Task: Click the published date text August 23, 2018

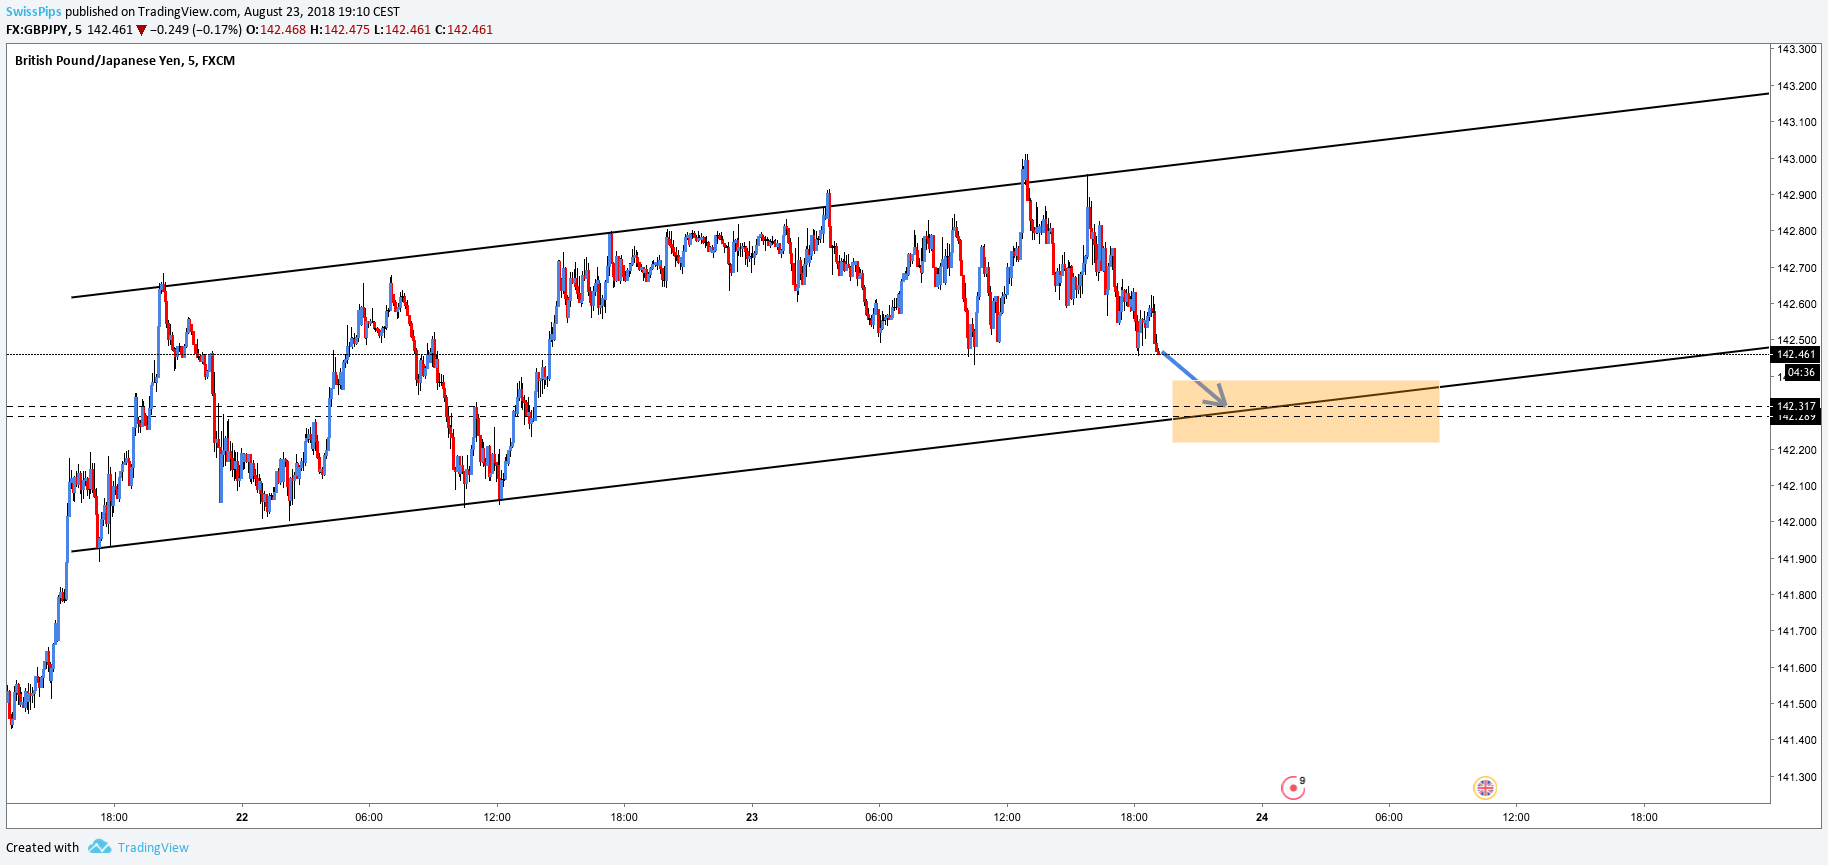Action: click(x=292, y=12)
